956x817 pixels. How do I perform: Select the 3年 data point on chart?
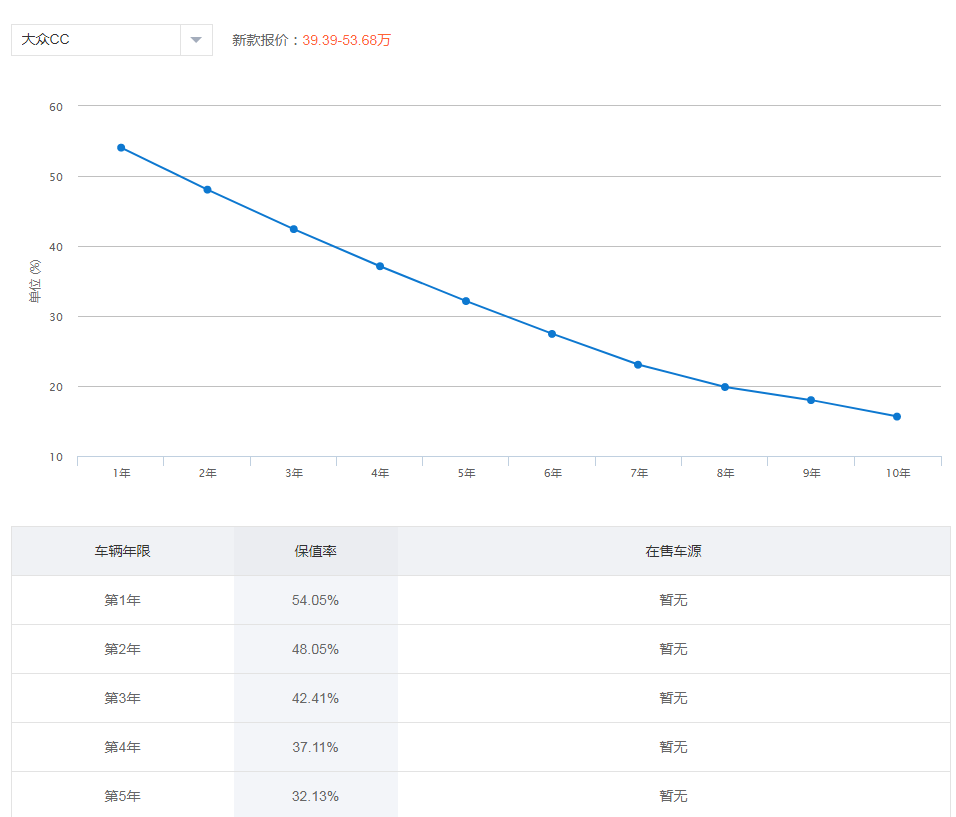[x=294, y=229]
